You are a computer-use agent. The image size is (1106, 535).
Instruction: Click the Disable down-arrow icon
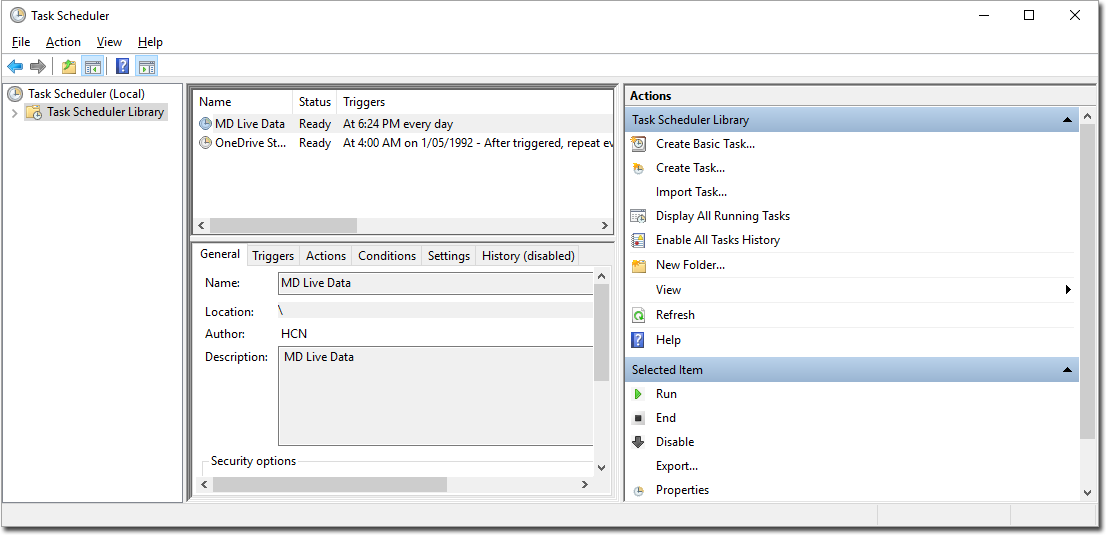tap(638, 442)
